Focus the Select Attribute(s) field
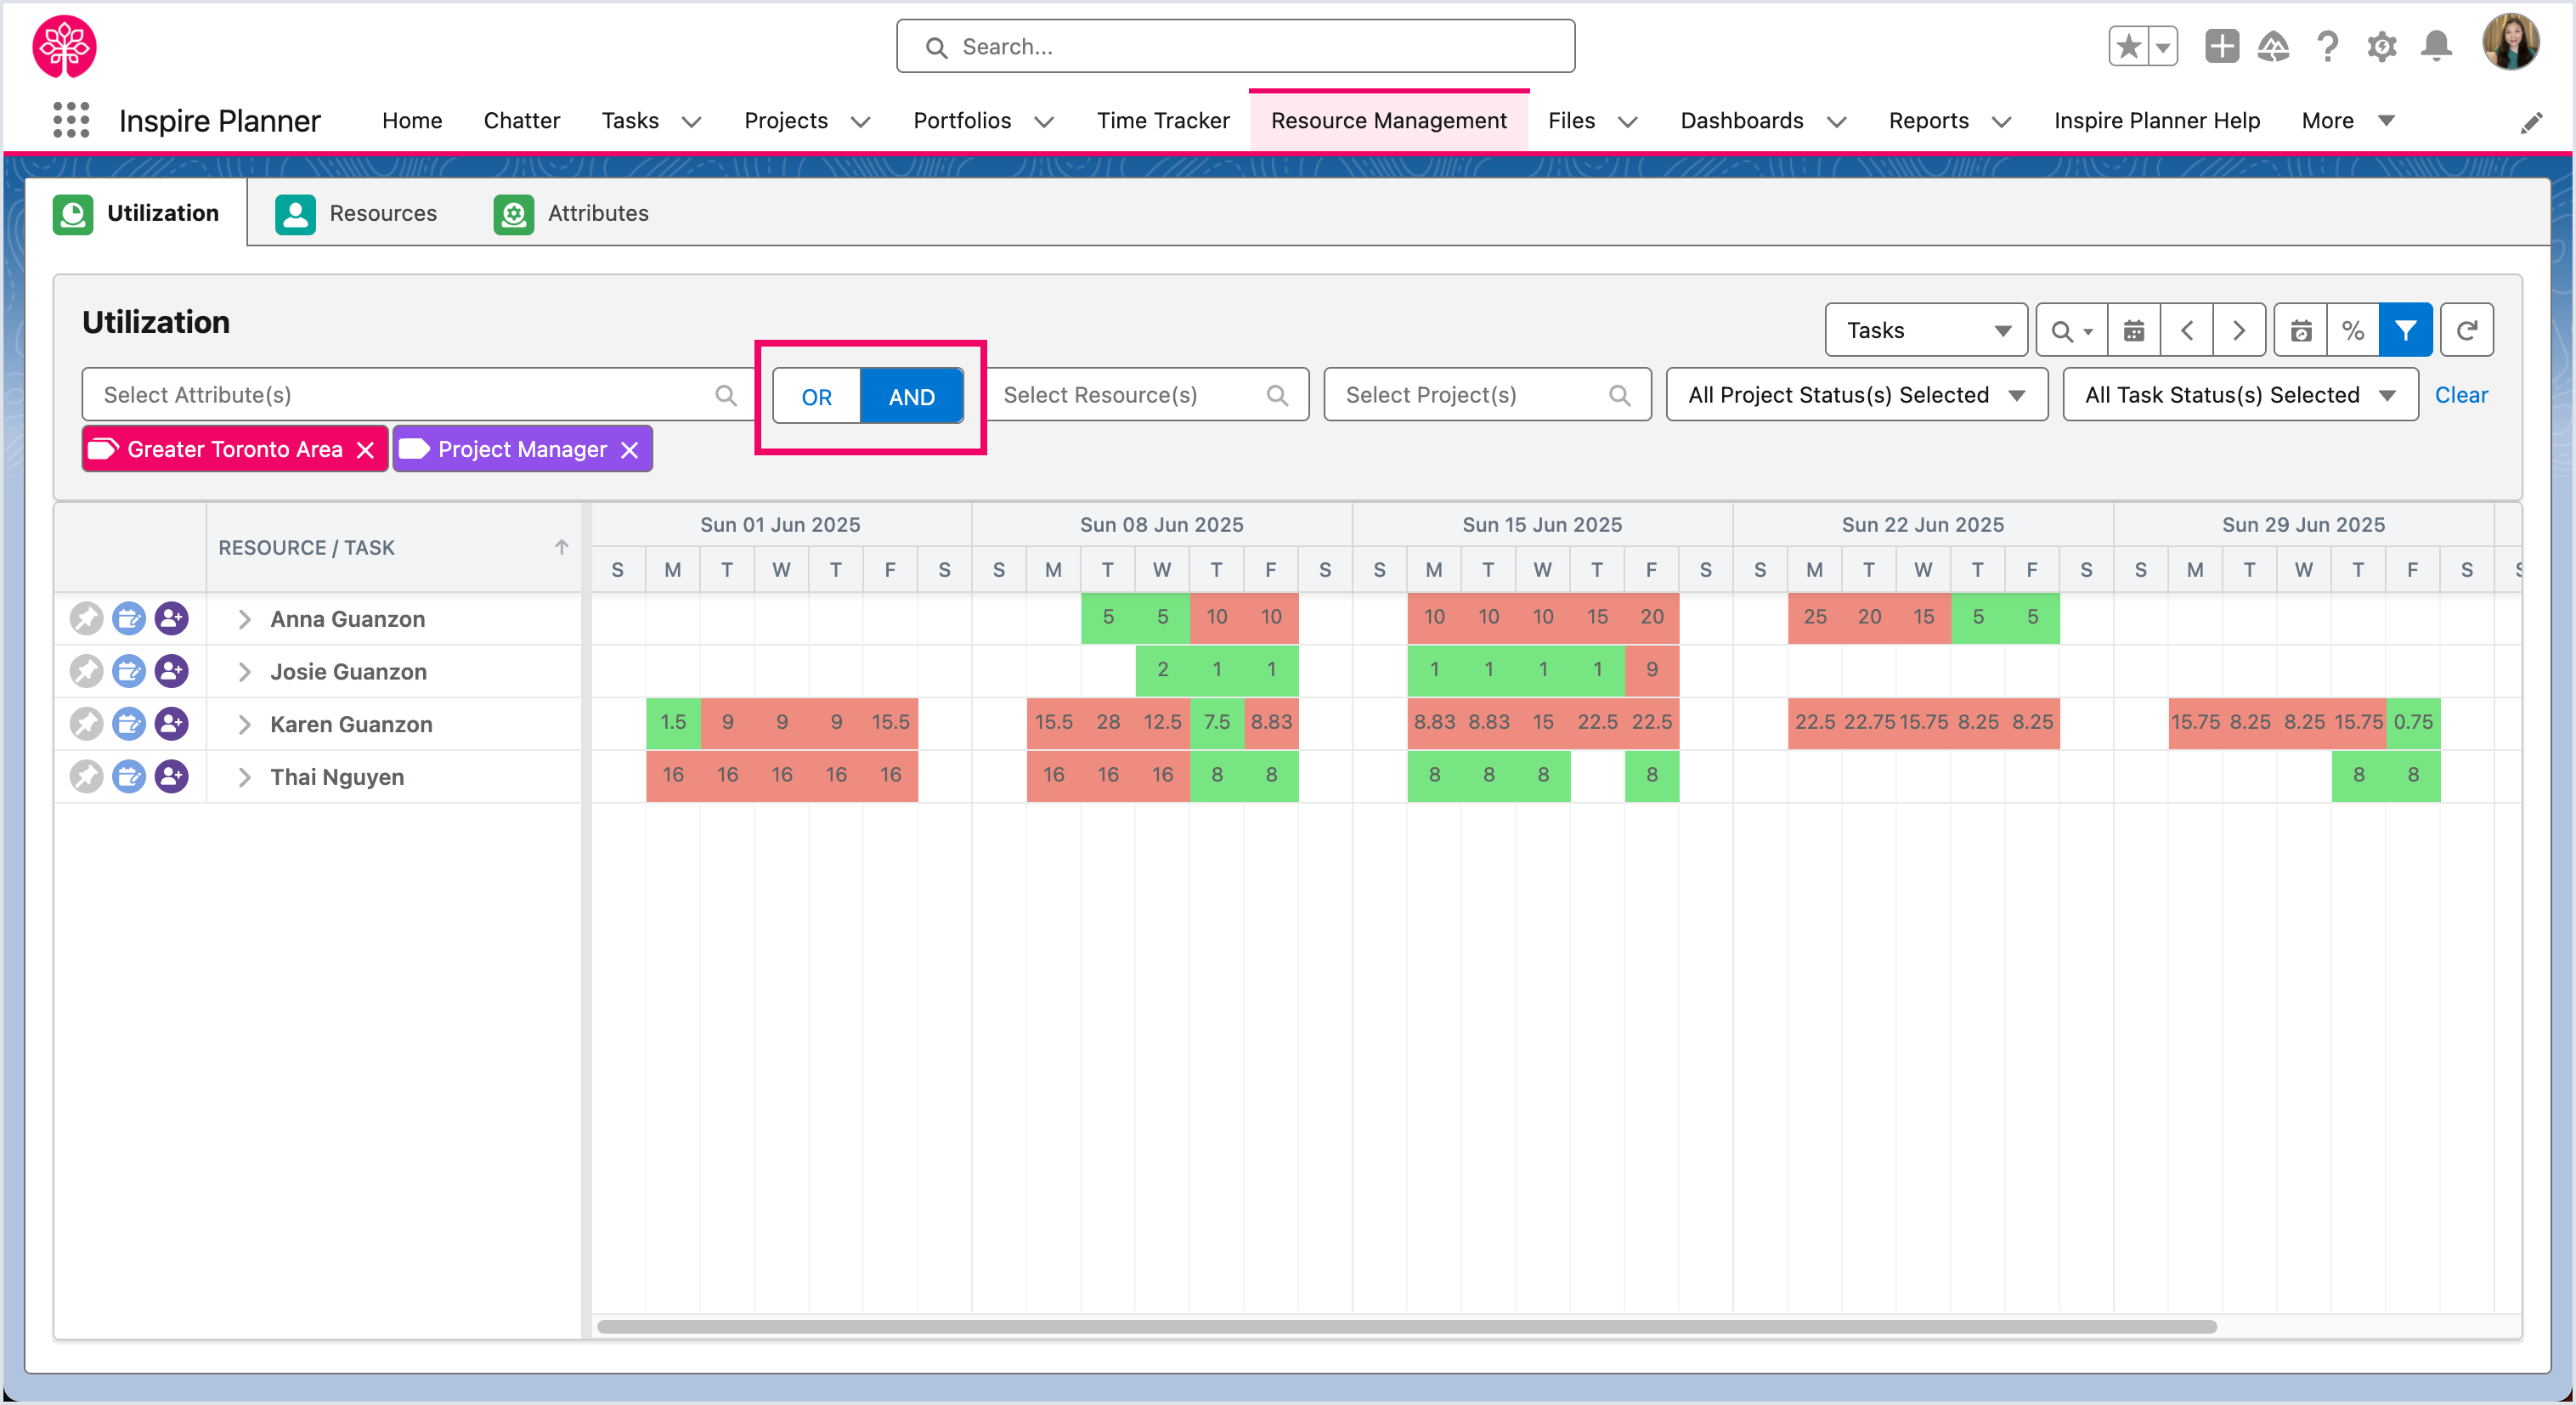This screenshot has width=2576, height=1405. [419, 395]
